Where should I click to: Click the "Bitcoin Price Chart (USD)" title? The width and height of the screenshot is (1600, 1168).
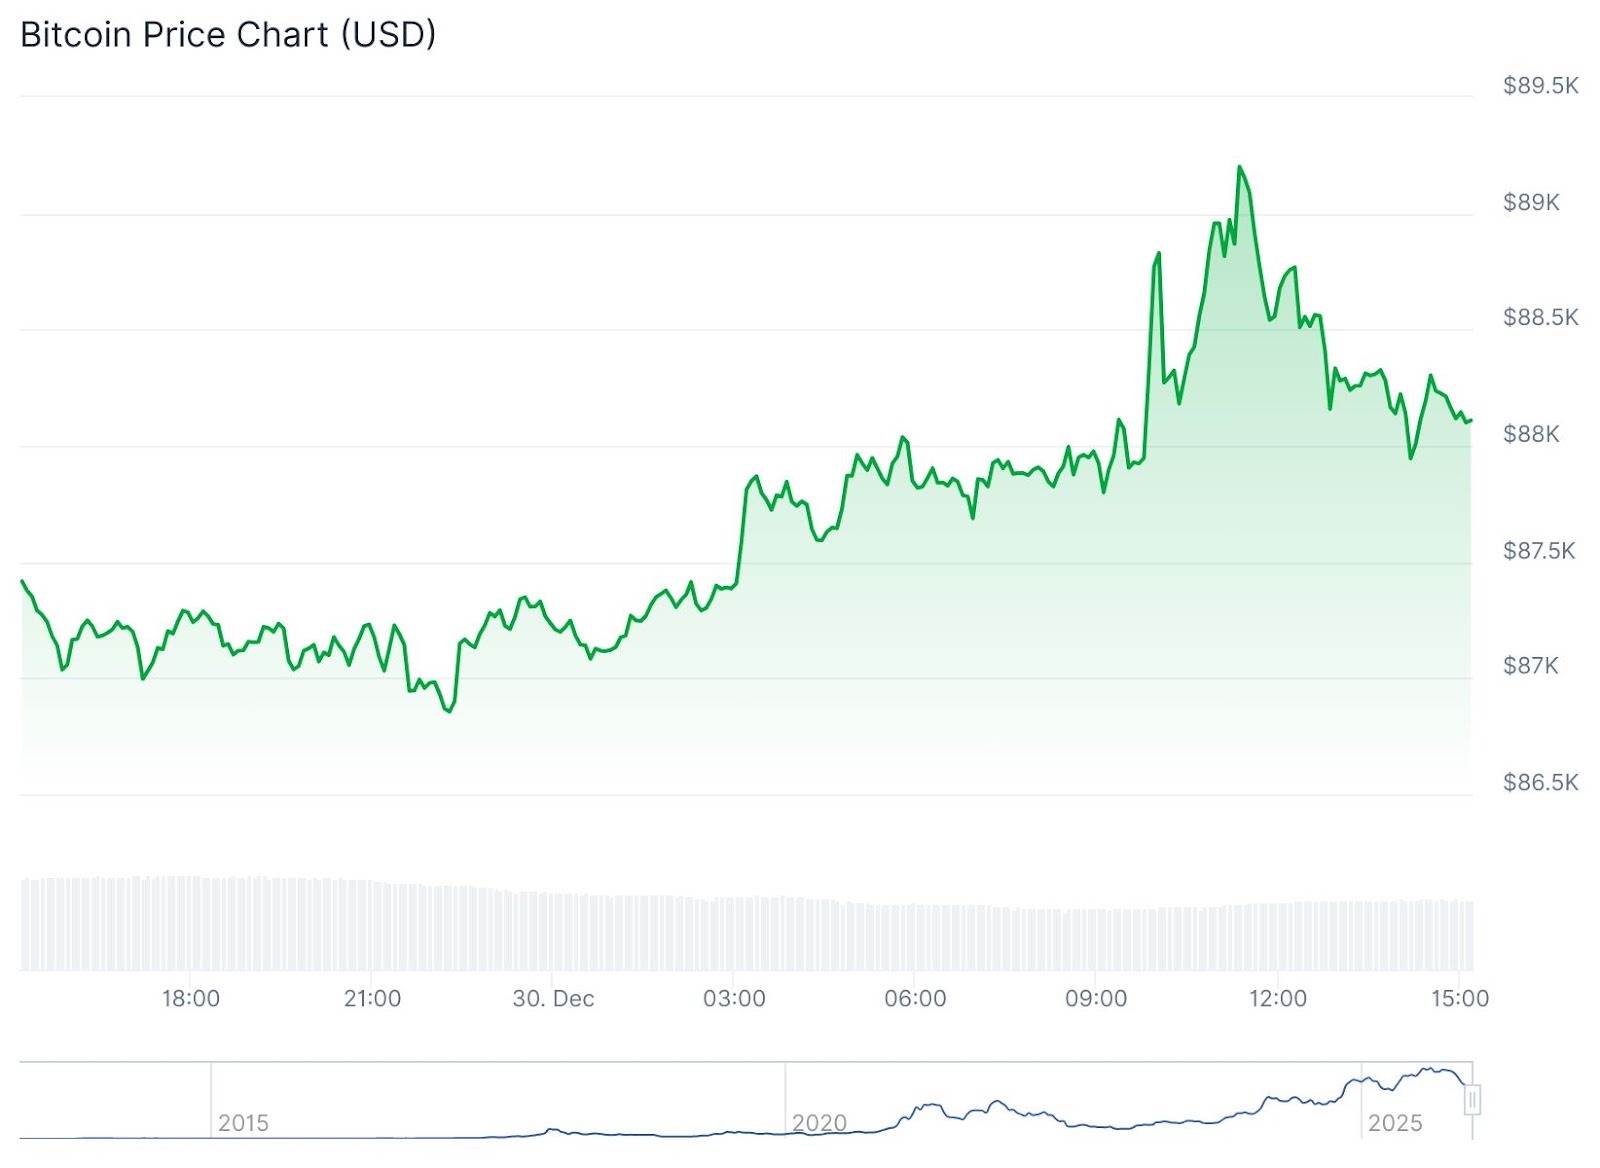pos(228,35)
